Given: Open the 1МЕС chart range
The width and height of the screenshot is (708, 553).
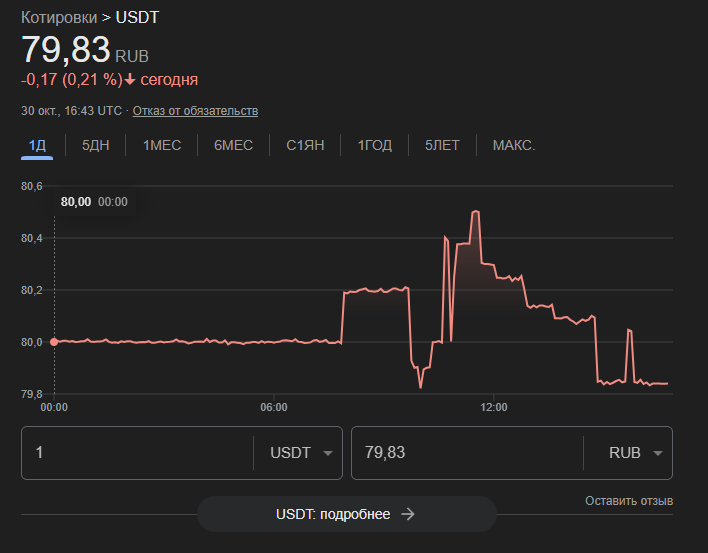Looking at the screenshot, I should point(162,145).
